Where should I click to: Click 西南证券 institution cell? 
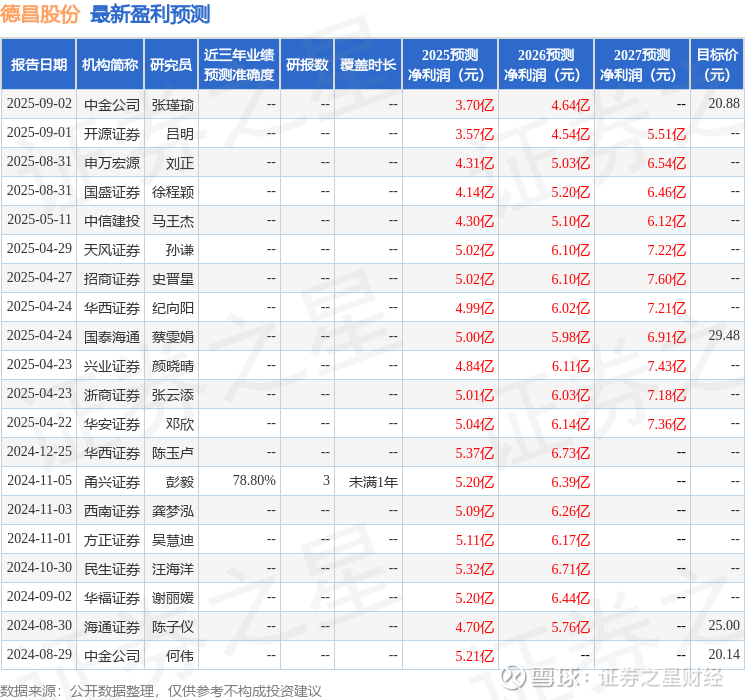(112, 511)
